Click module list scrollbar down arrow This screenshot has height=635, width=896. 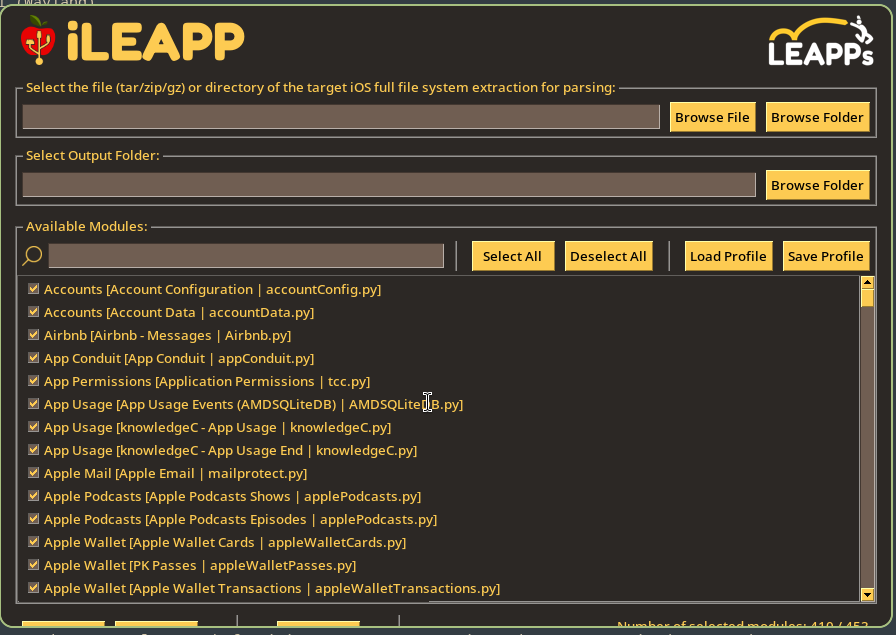coord(867,595)
